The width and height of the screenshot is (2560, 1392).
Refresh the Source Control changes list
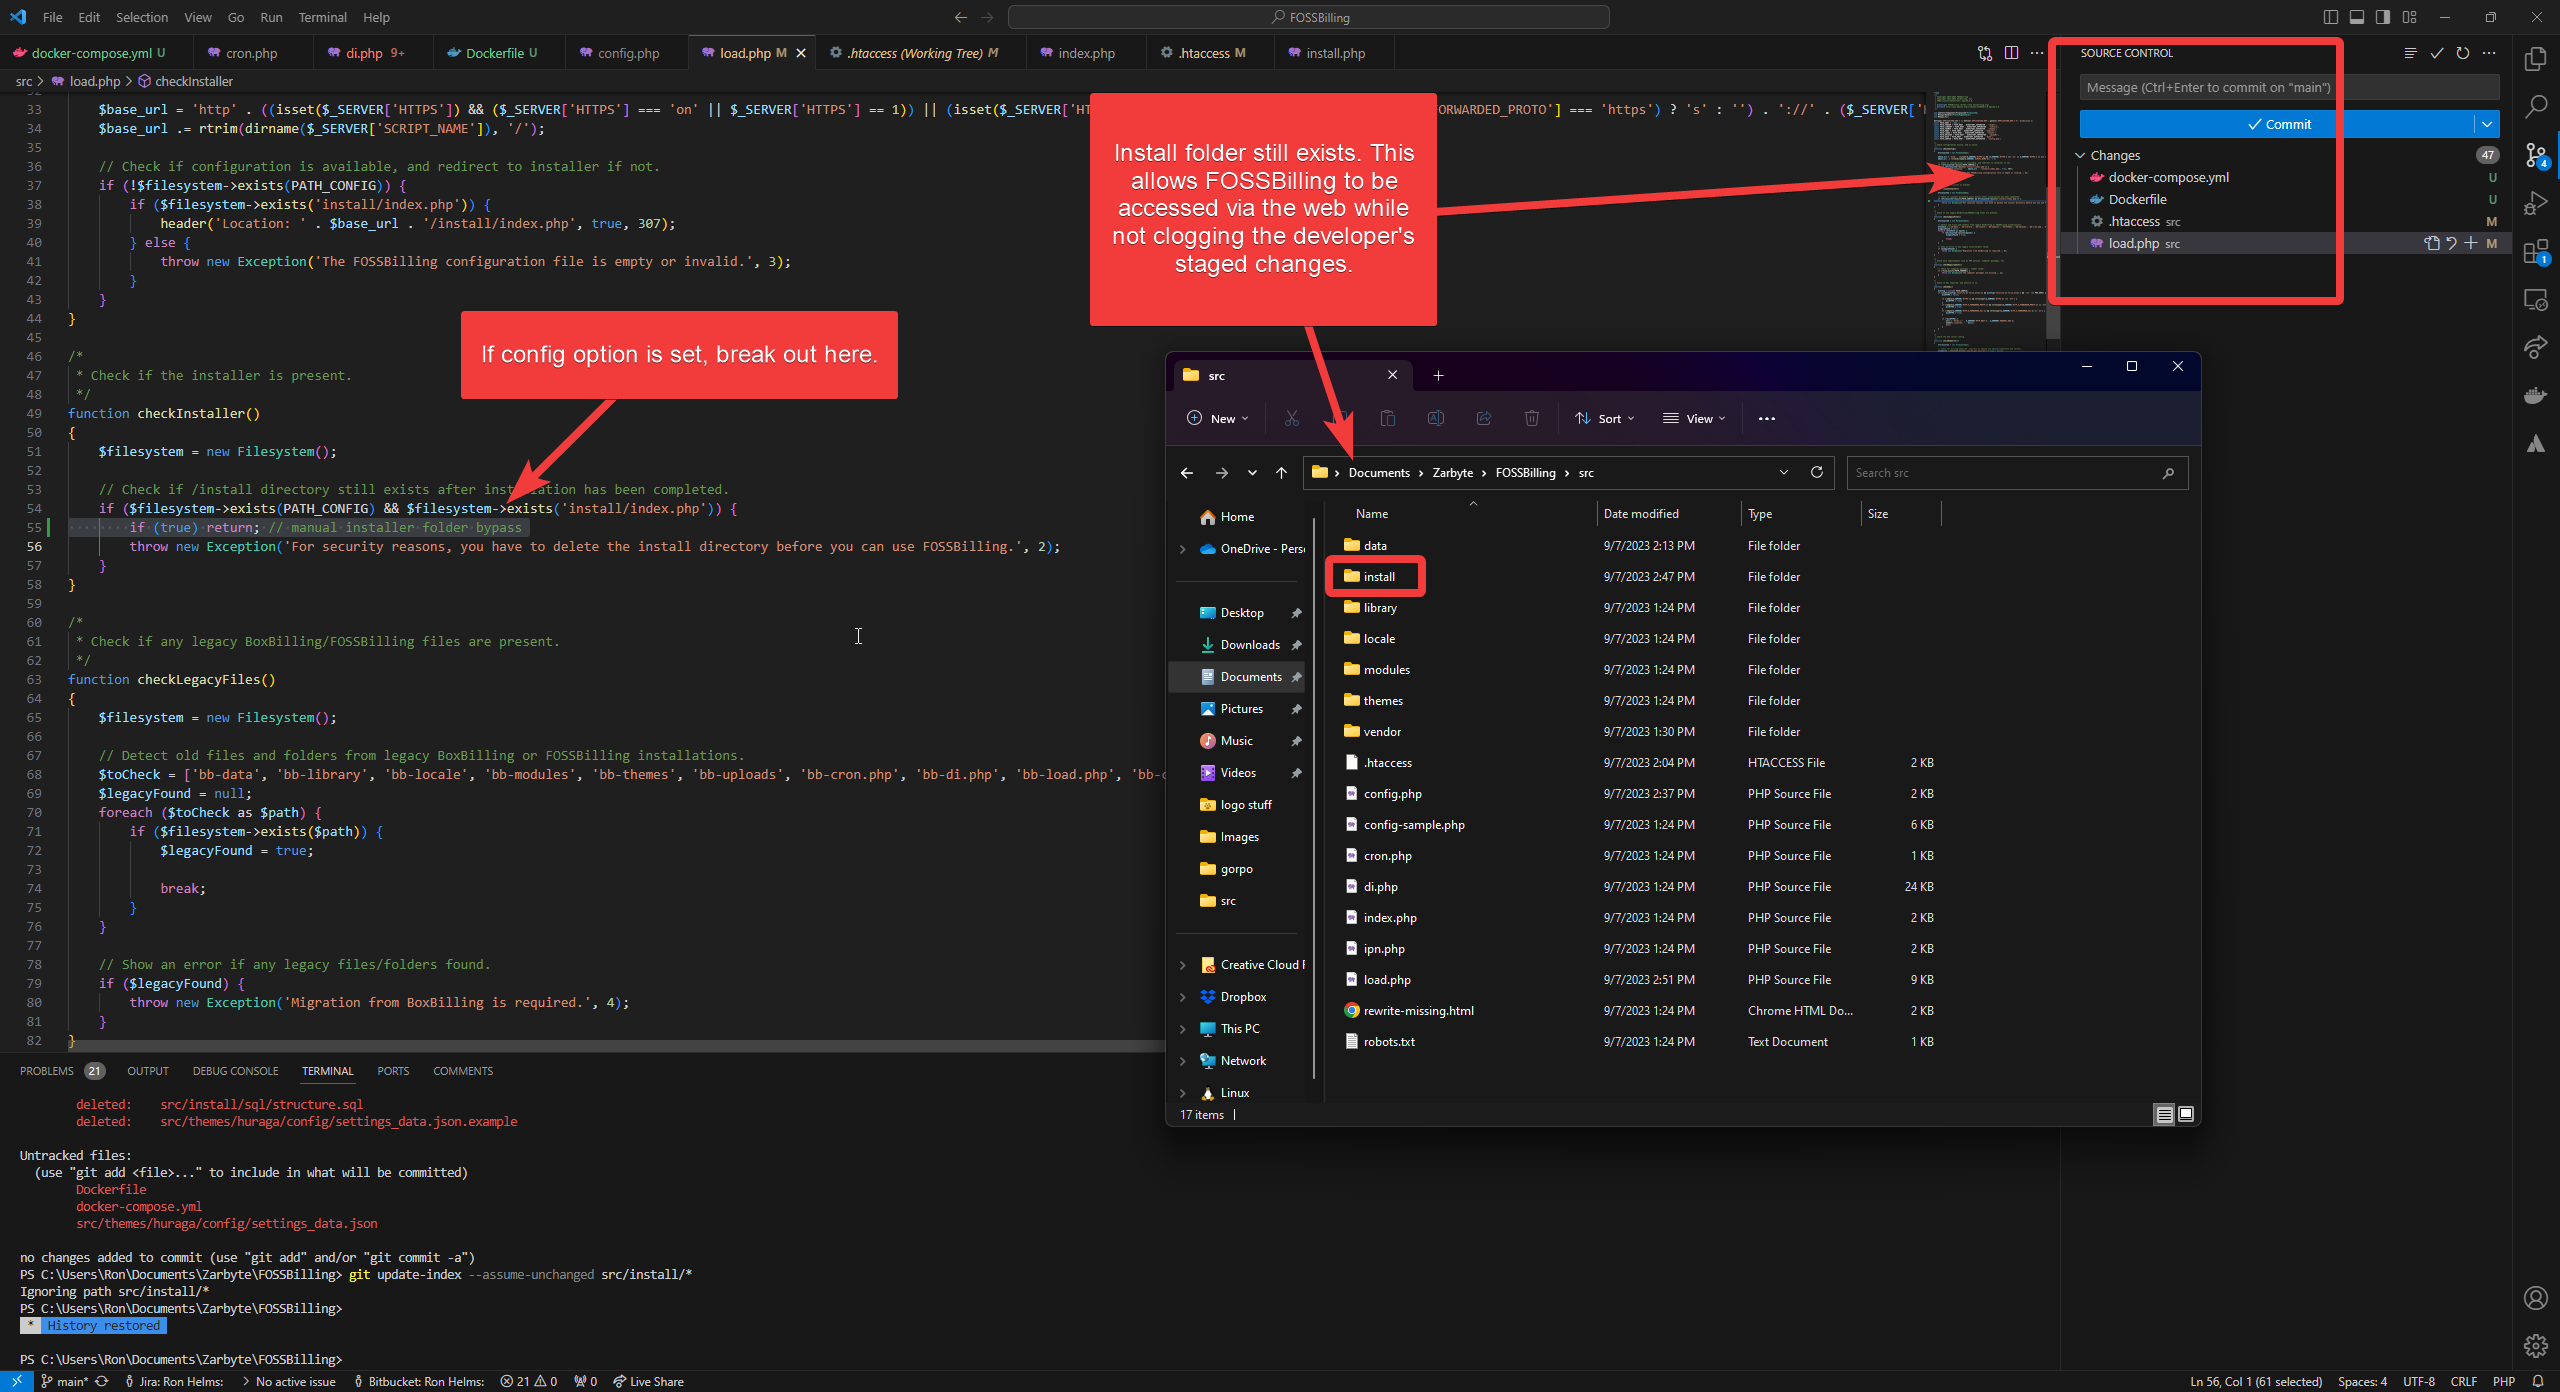(x=2462, y=53)
